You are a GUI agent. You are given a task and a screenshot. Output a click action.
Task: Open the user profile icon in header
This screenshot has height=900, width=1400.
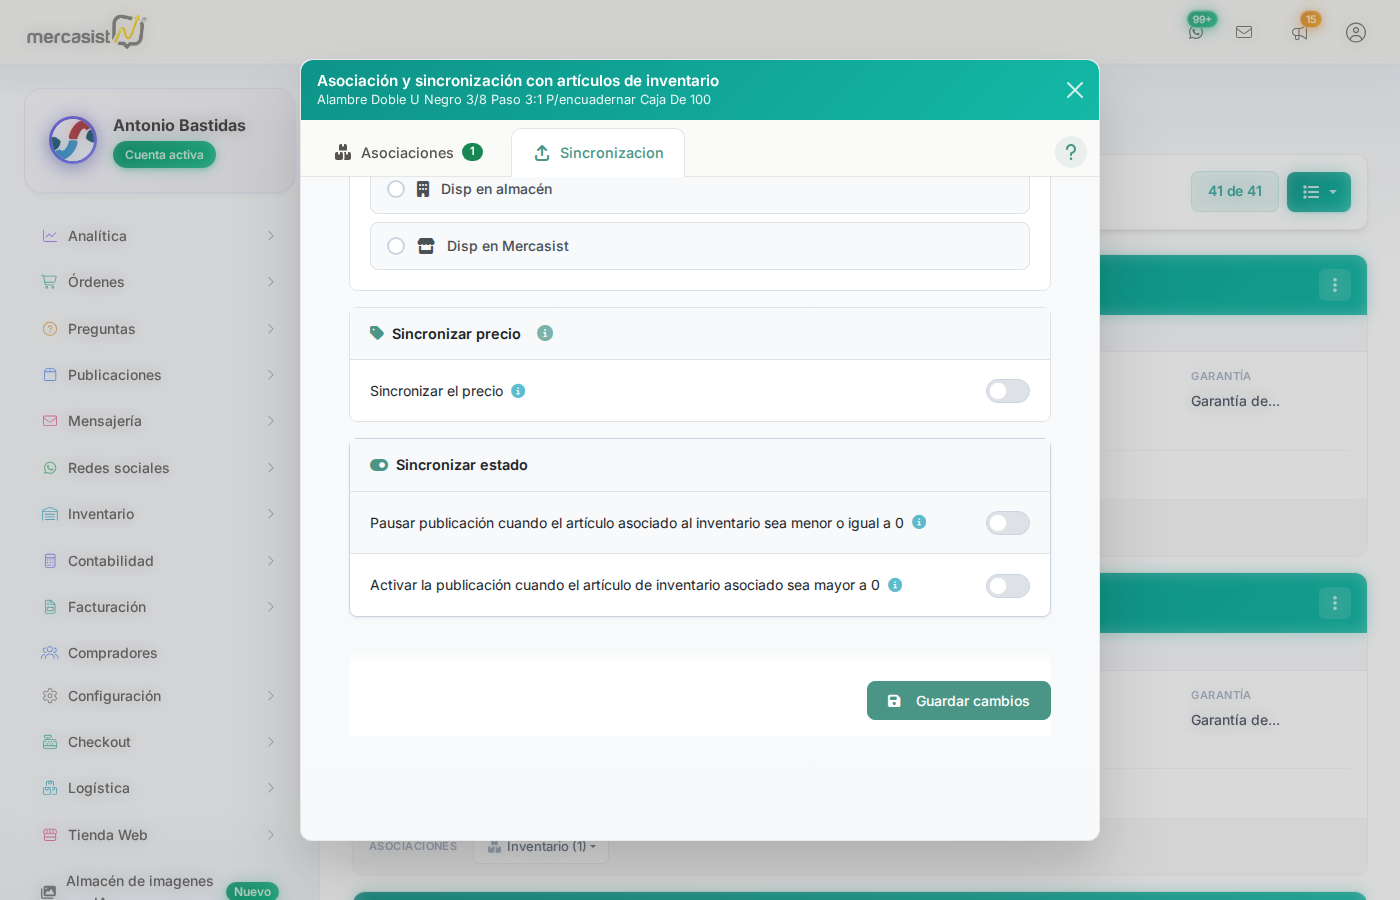tap(1356, 32)
